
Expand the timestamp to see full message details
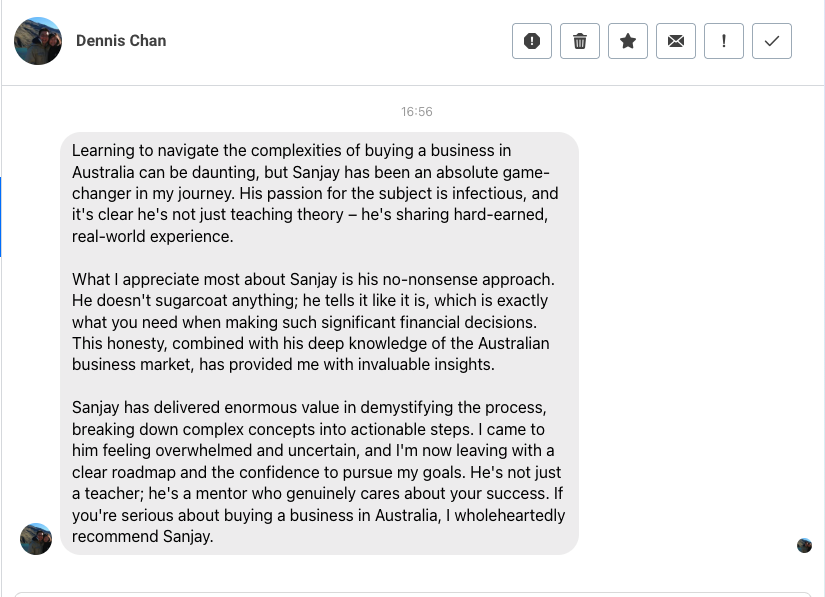point(416,111)
